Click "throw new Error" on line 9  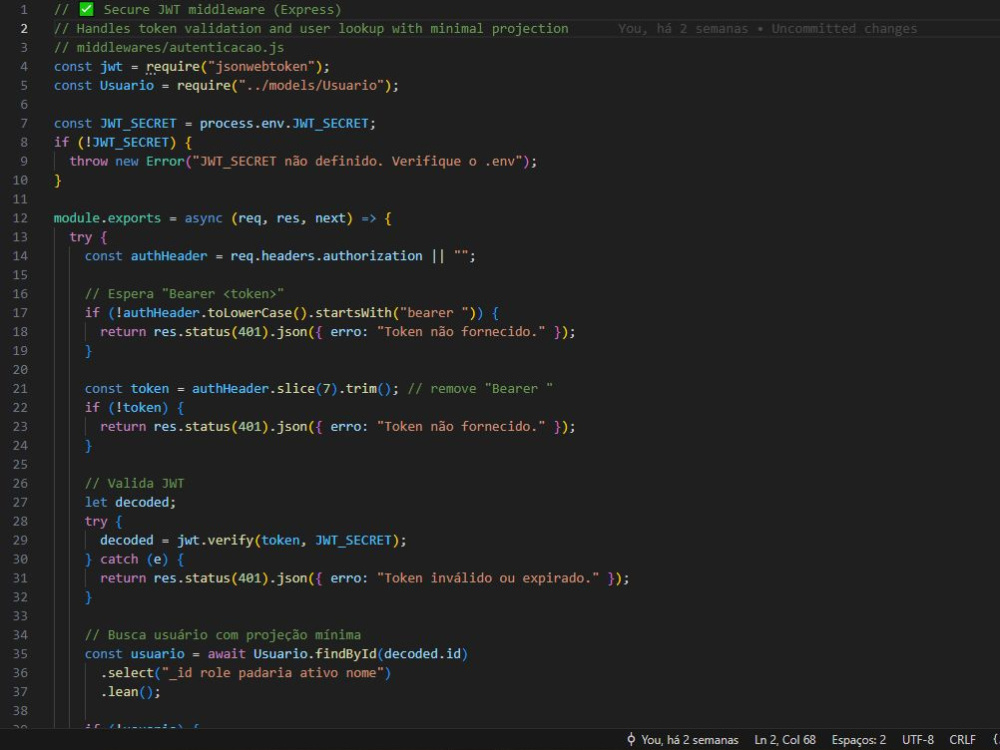point(126,161)
